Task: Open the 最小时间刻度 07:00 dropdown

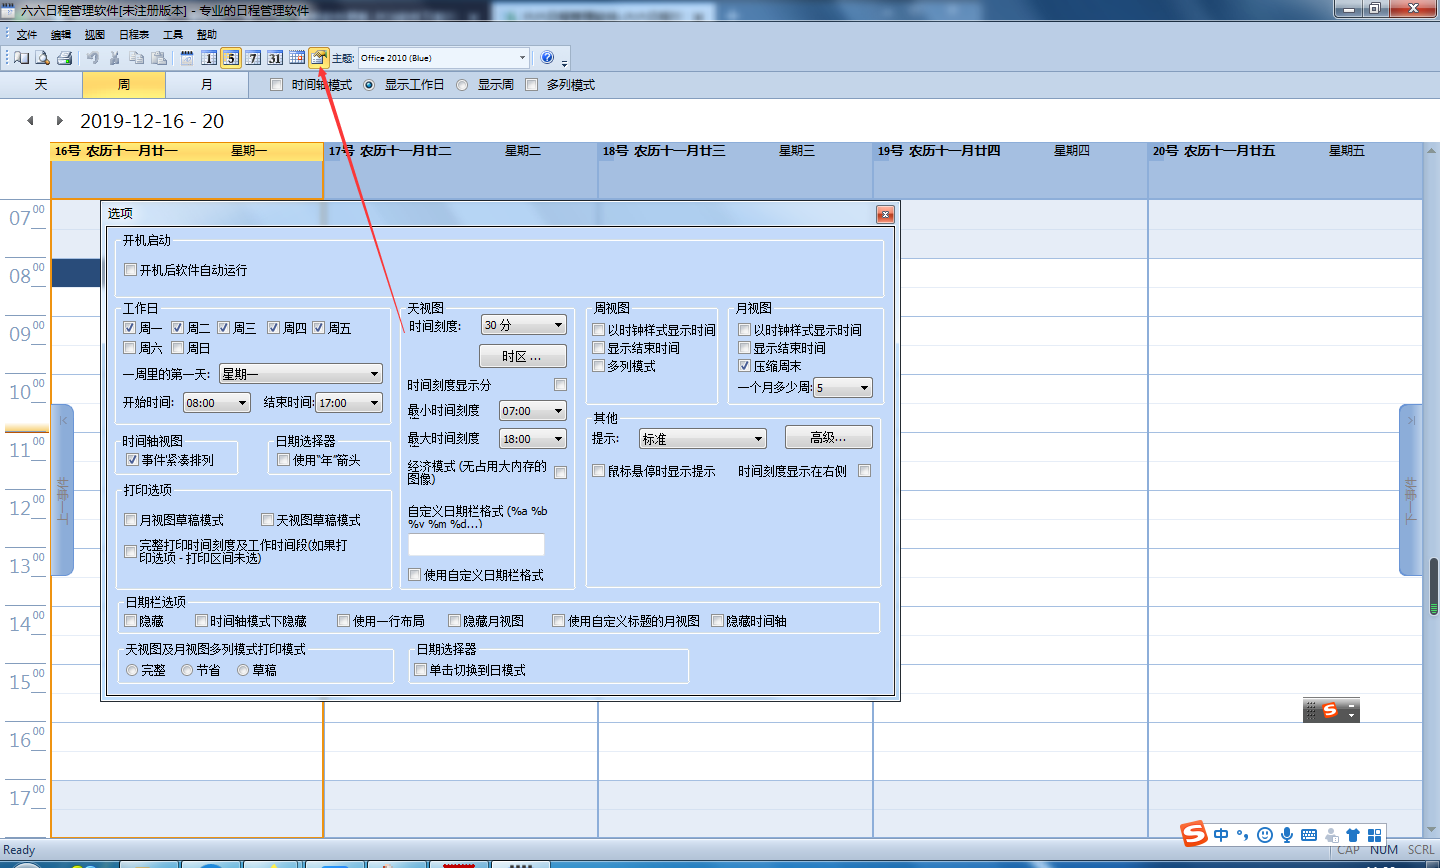Action: (533, 411)
